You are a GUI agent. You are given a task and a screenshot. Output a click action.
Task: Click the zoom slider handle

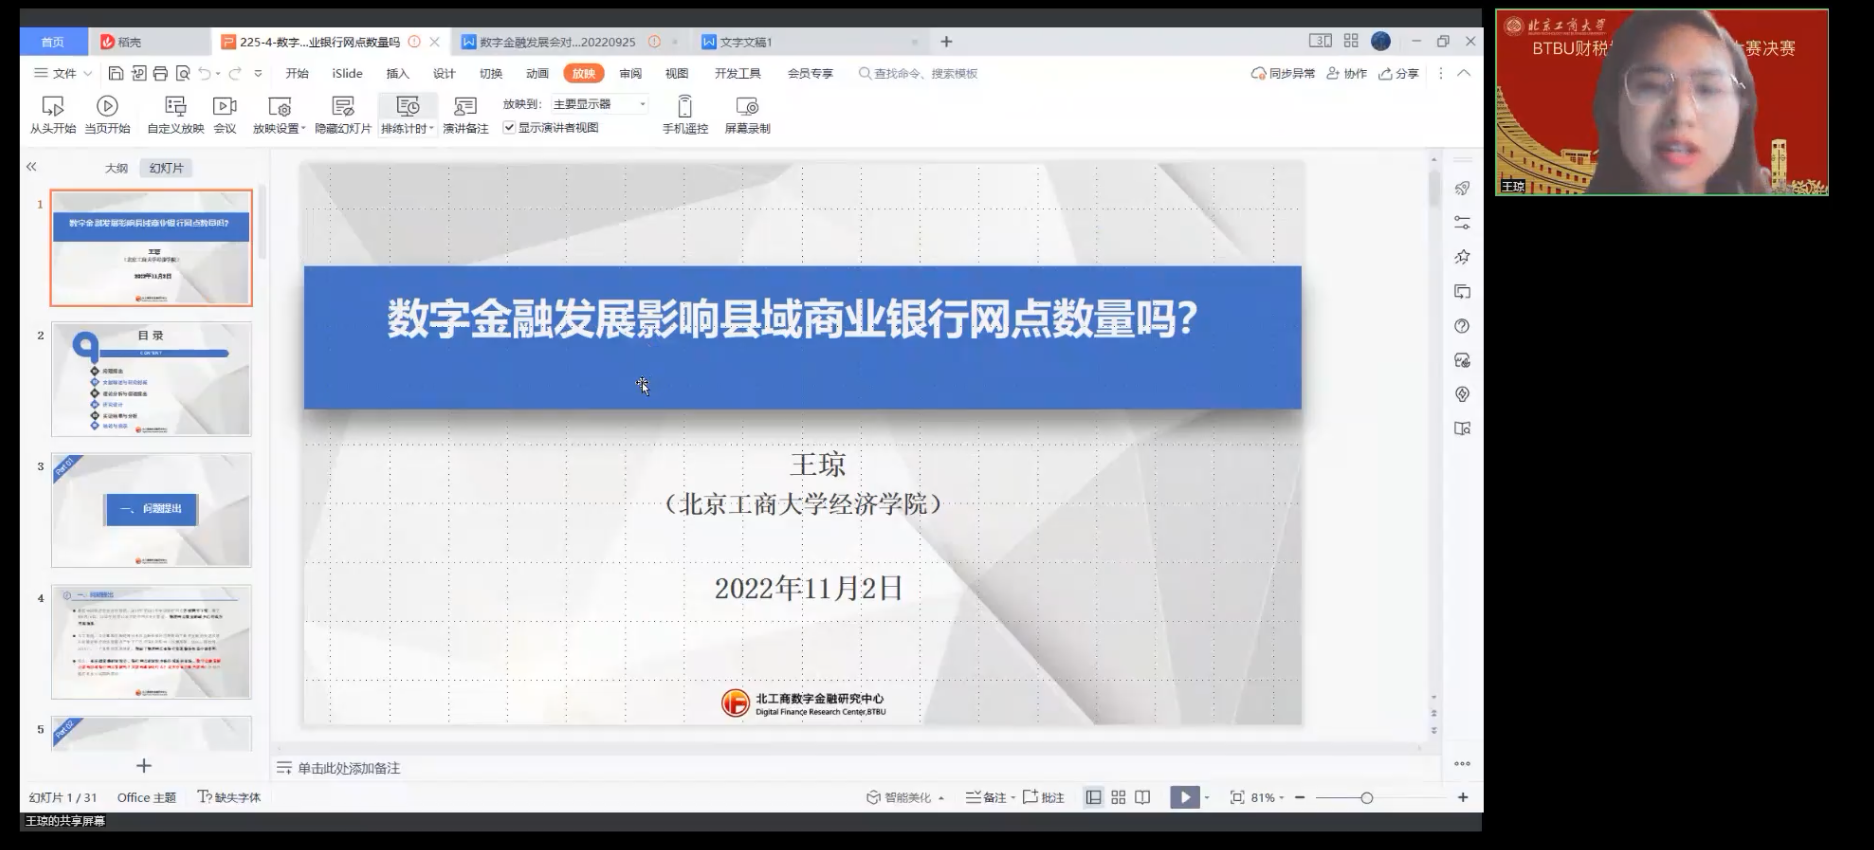click(1366, 797)
